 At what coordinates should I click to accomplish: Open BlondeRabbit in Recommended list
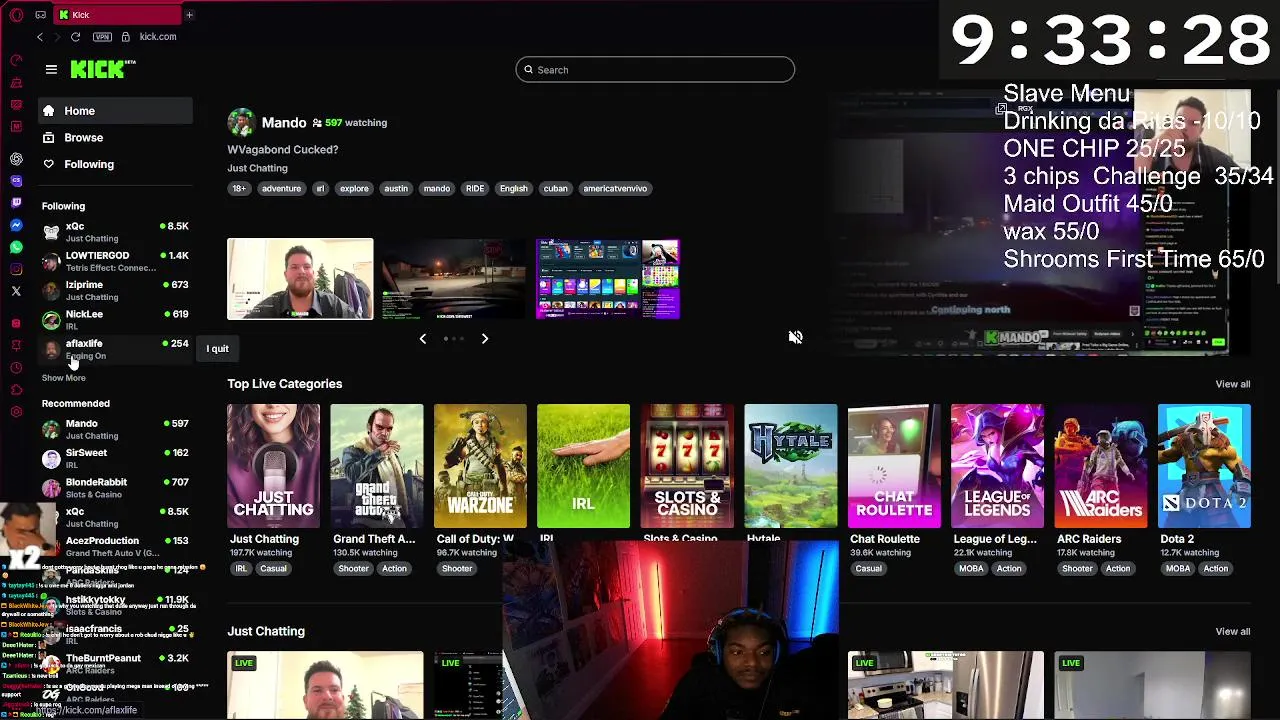pyautogui.click(x=115, y=487)
